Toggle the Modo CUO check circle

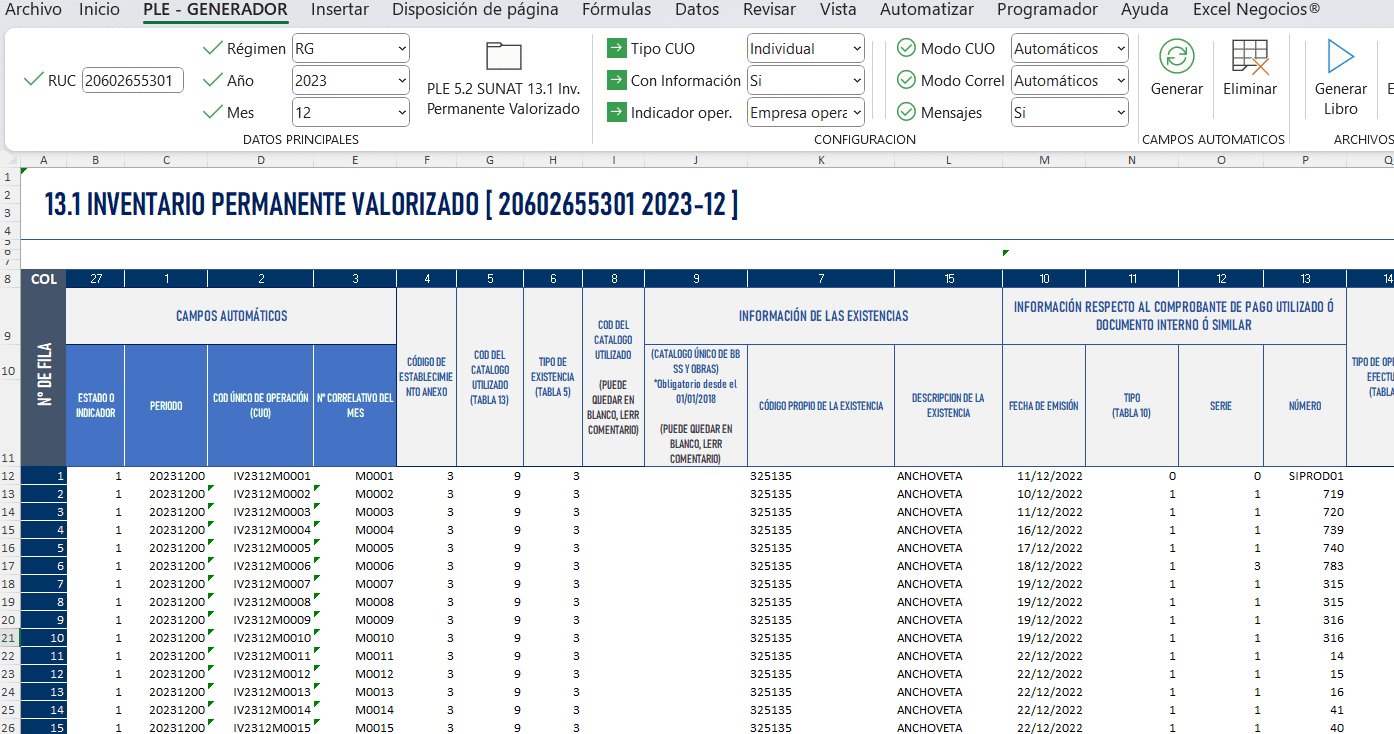(906, 48)
